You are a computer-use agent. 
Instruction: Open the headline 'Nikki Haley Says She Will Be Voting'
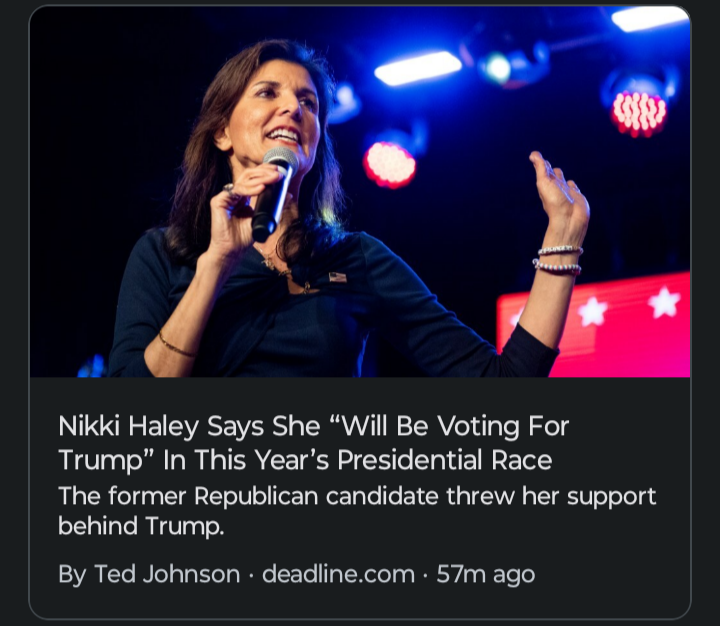click(288, 426)
